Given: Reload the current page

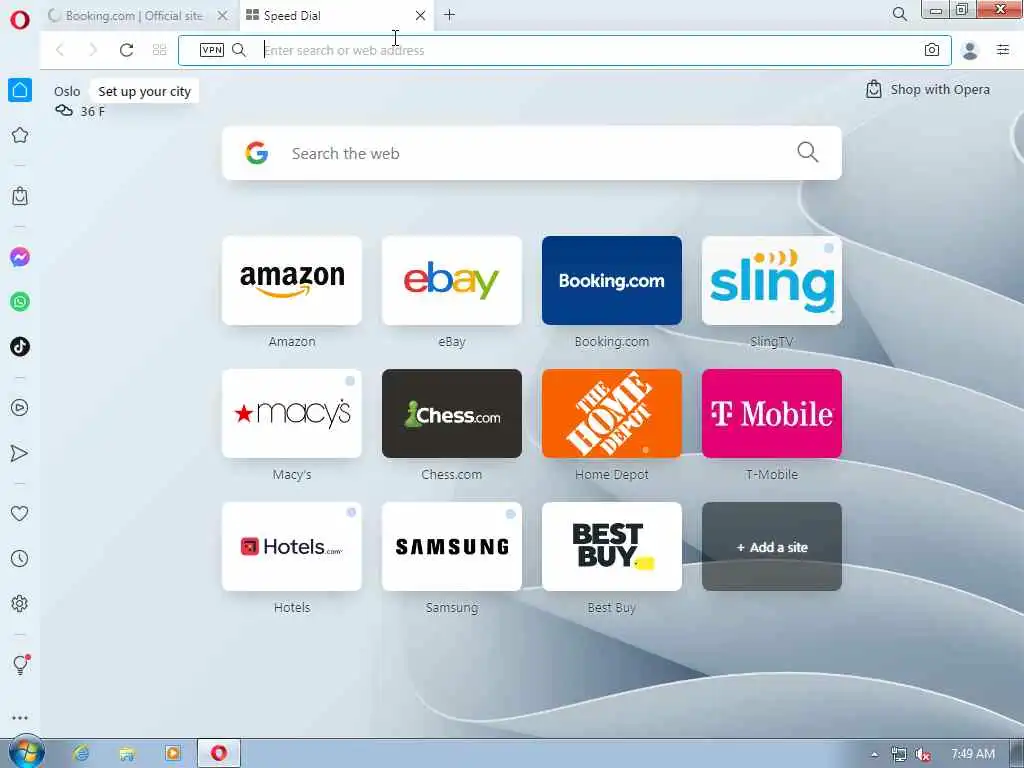Looking at the screenshot, I should point(127,50).
